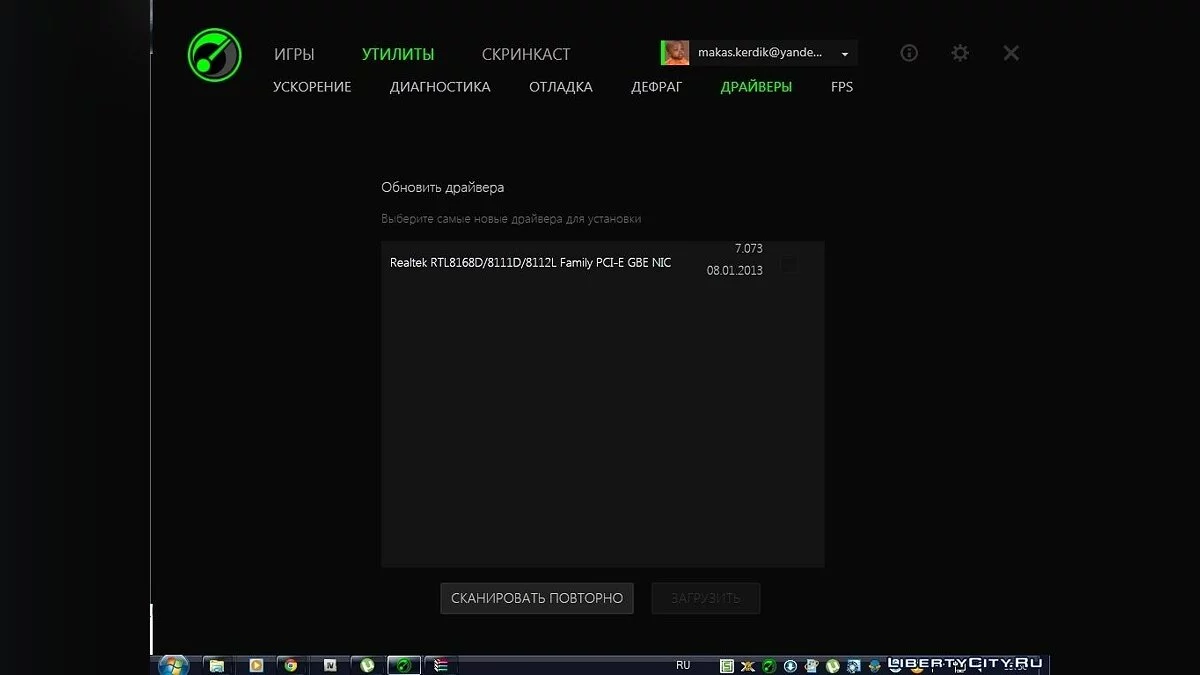Open the FPS section
Screen dimensions: 1200x675
[841, 87]
